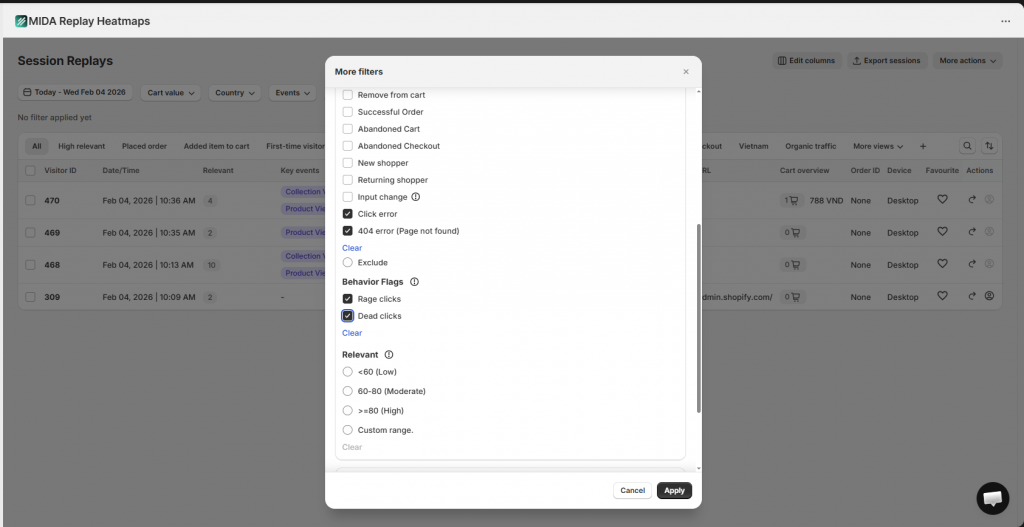Open the Cart value filter dropdown
Screen dimensions: 1024x527
click(x=173, y=93)
